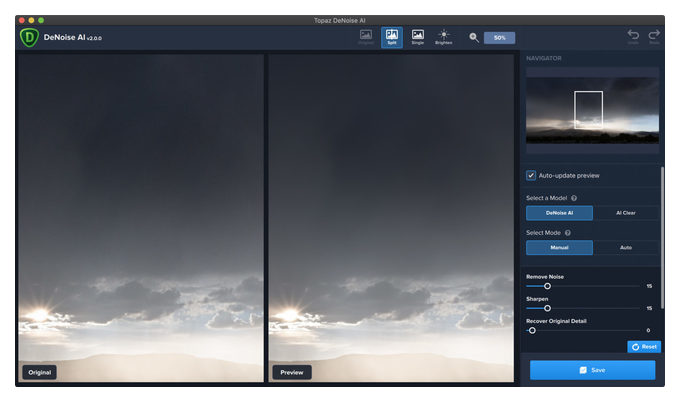Screen dimensions: 680x402
Task: Switch to Original view mode
Action: point(366,37)
